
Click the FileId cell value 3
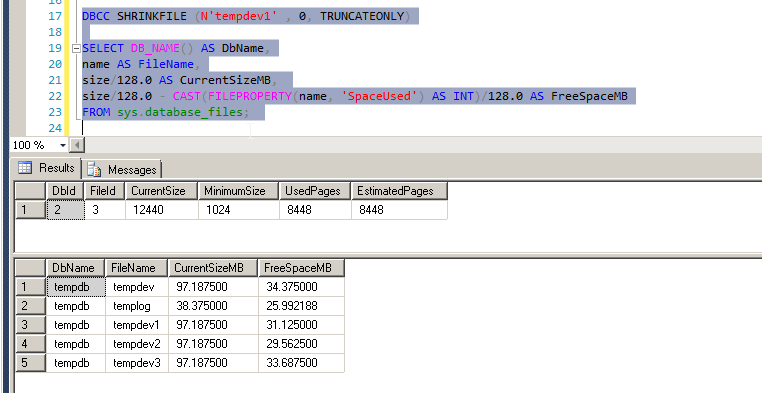(104, 210)
